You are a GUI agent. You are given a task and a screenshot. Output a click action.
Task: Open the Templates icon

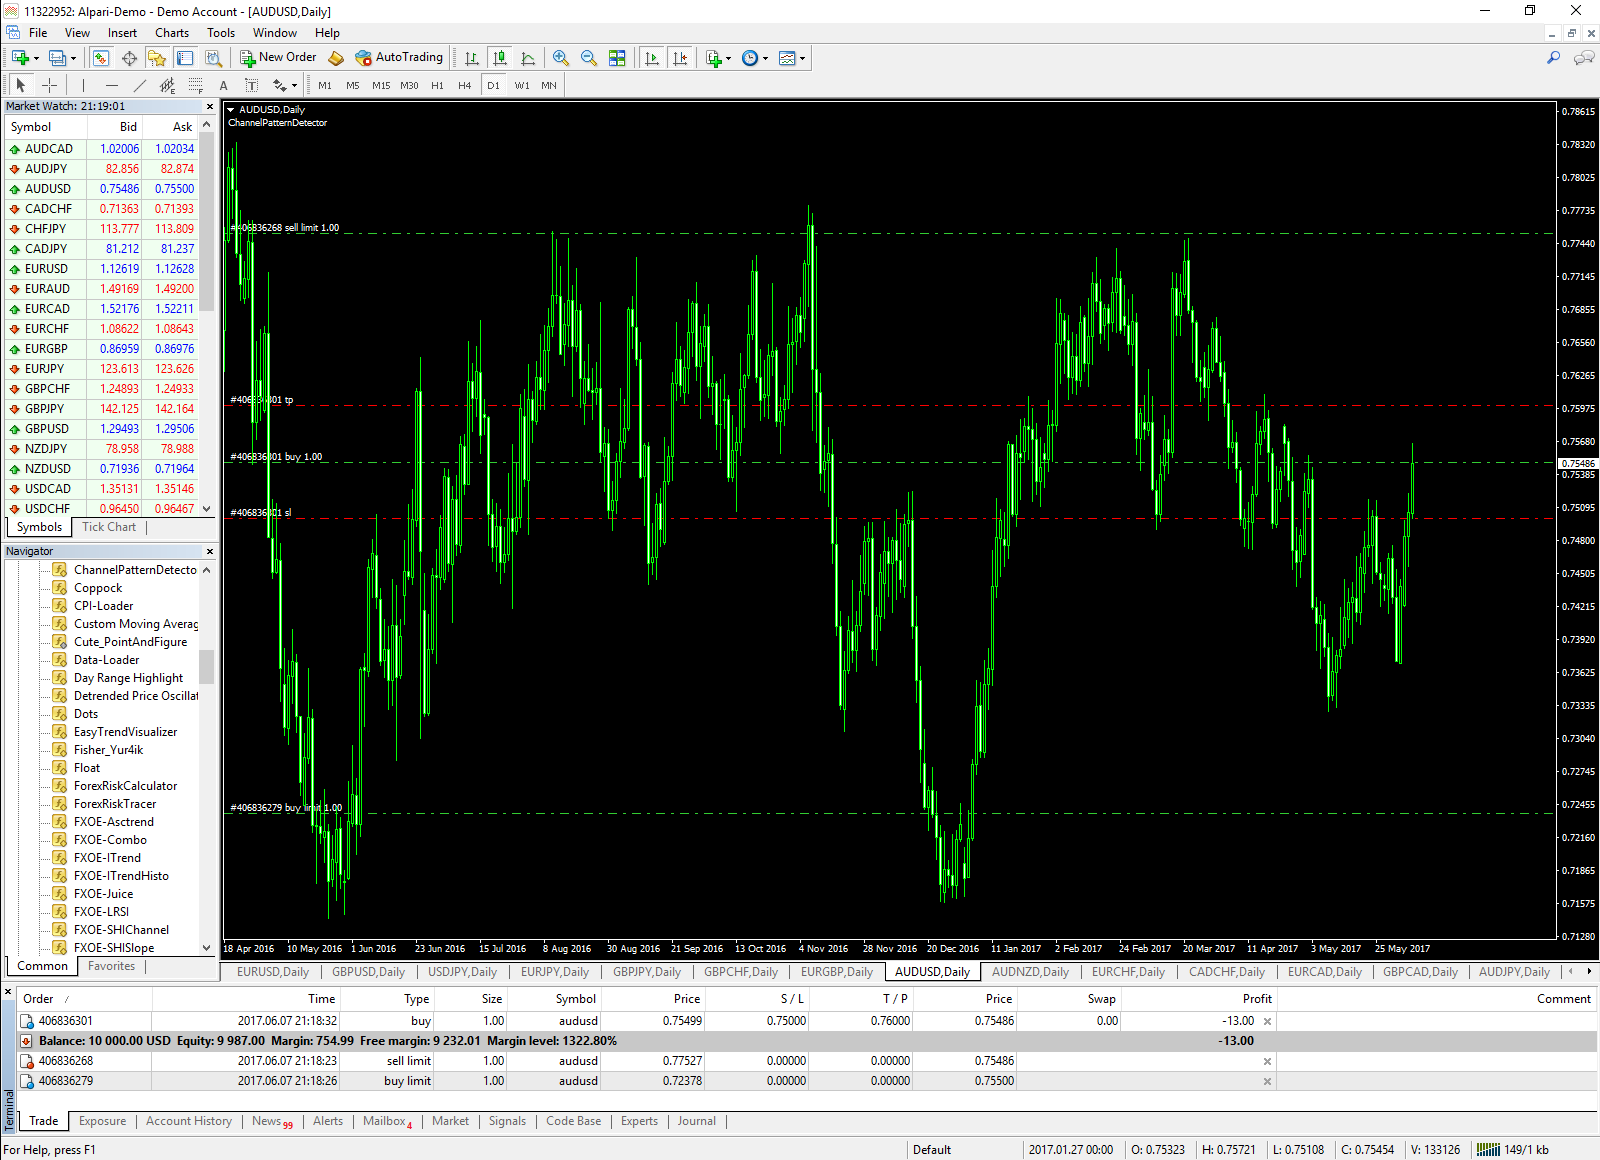click(787, 58)
